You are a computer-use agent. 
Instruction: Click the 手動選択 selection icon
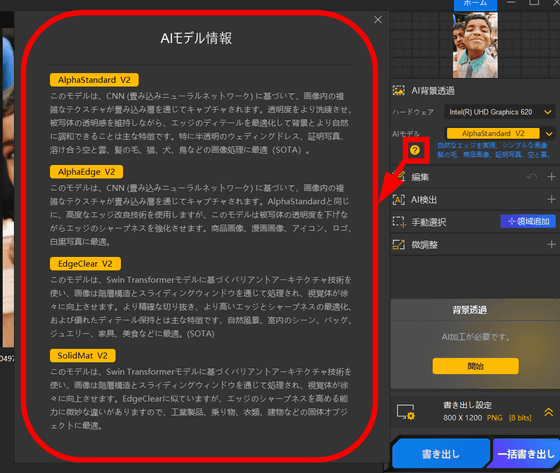[399, 222]
